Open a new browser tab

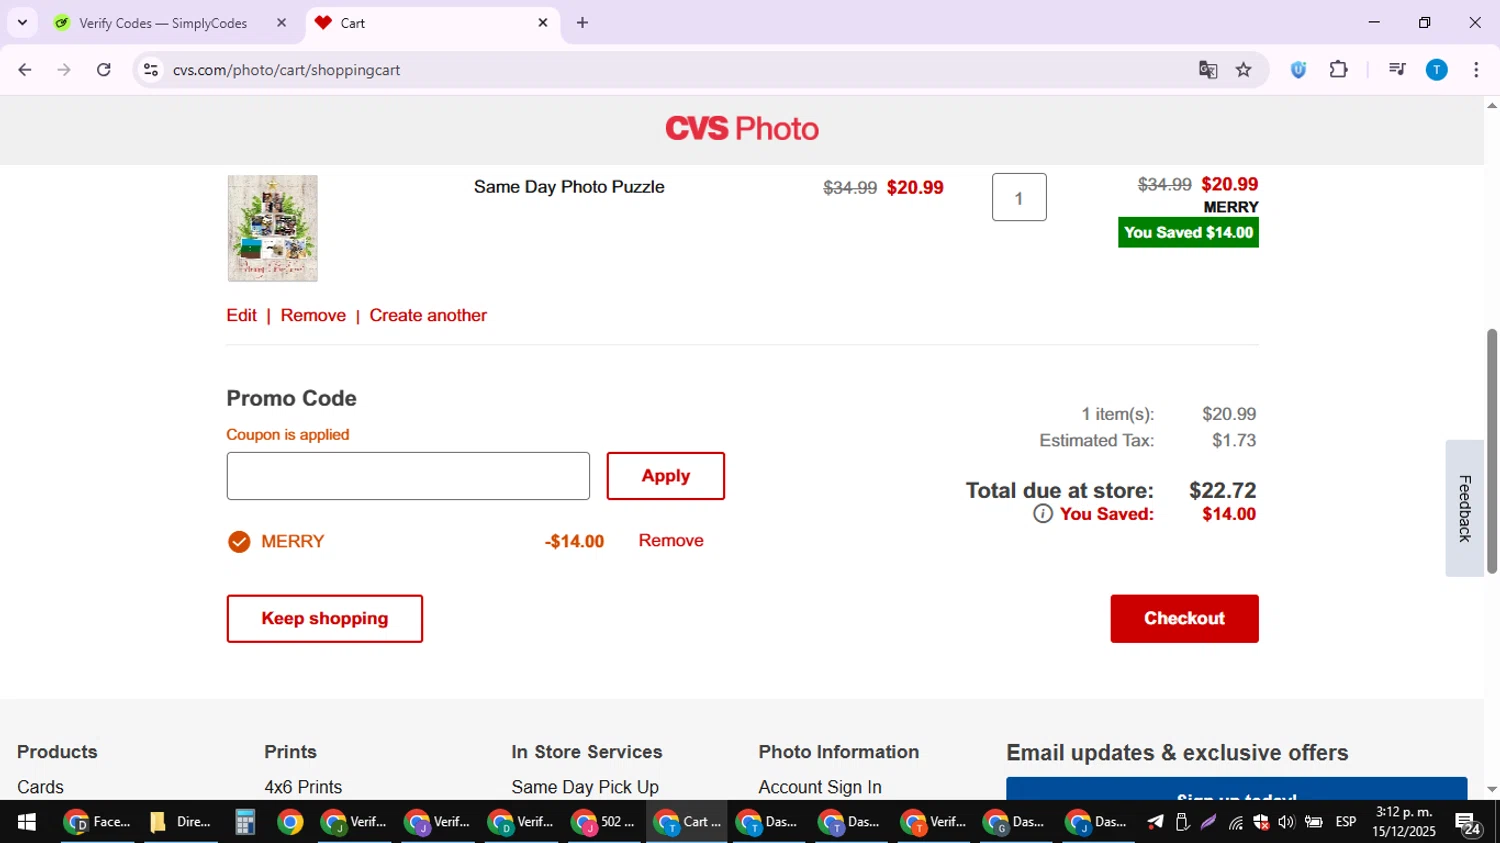point(582,23)
